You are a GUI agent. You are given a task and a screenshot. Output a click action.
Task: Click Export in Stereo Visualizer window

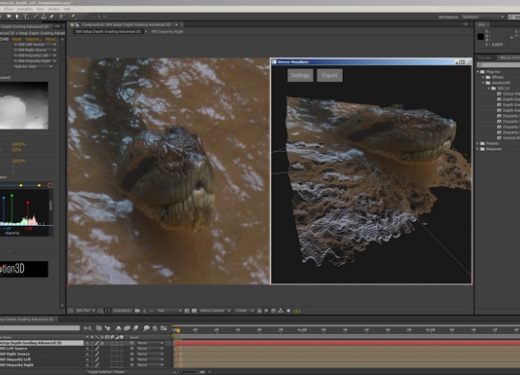(329, 76)
